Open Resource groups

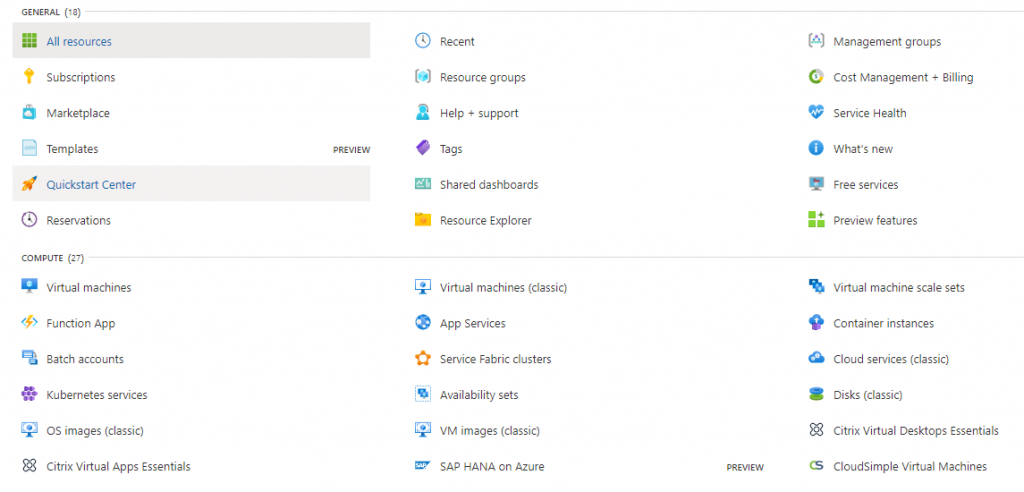(483, 77)
